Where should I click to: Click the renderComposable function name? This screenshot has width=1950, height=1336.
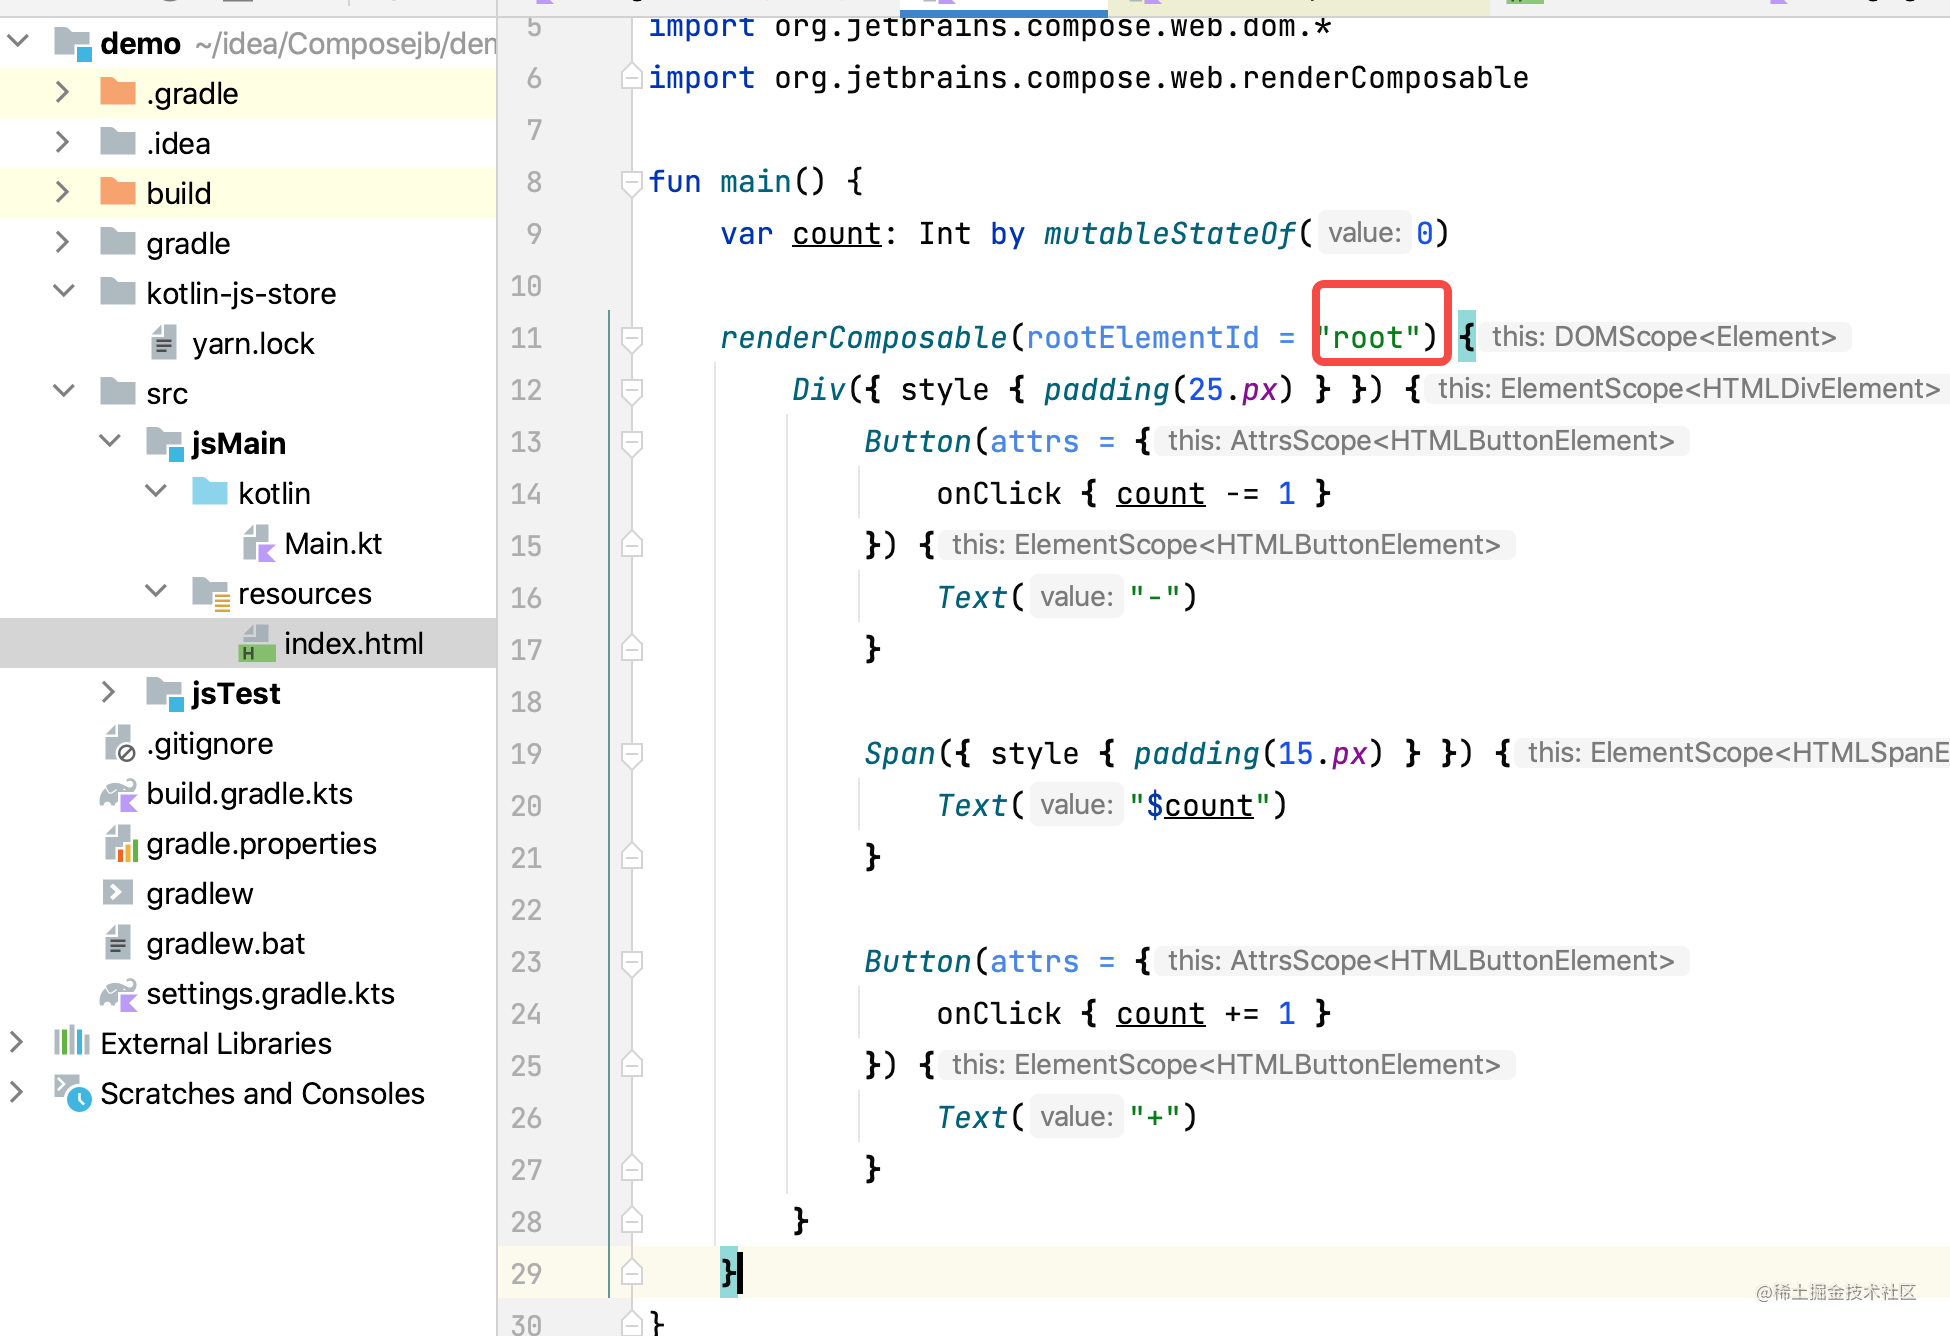click(x=862, y=338)
